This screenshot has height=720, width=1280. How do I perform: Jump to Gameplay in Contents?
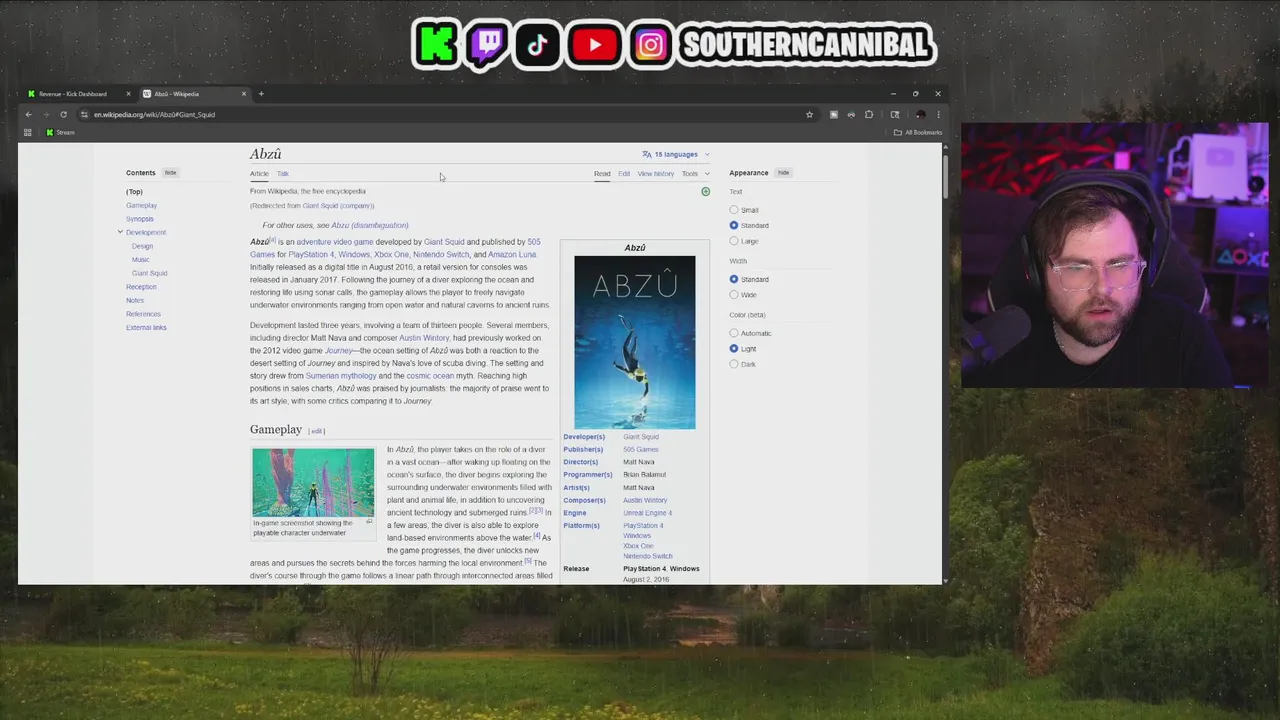tap(141, 205)
